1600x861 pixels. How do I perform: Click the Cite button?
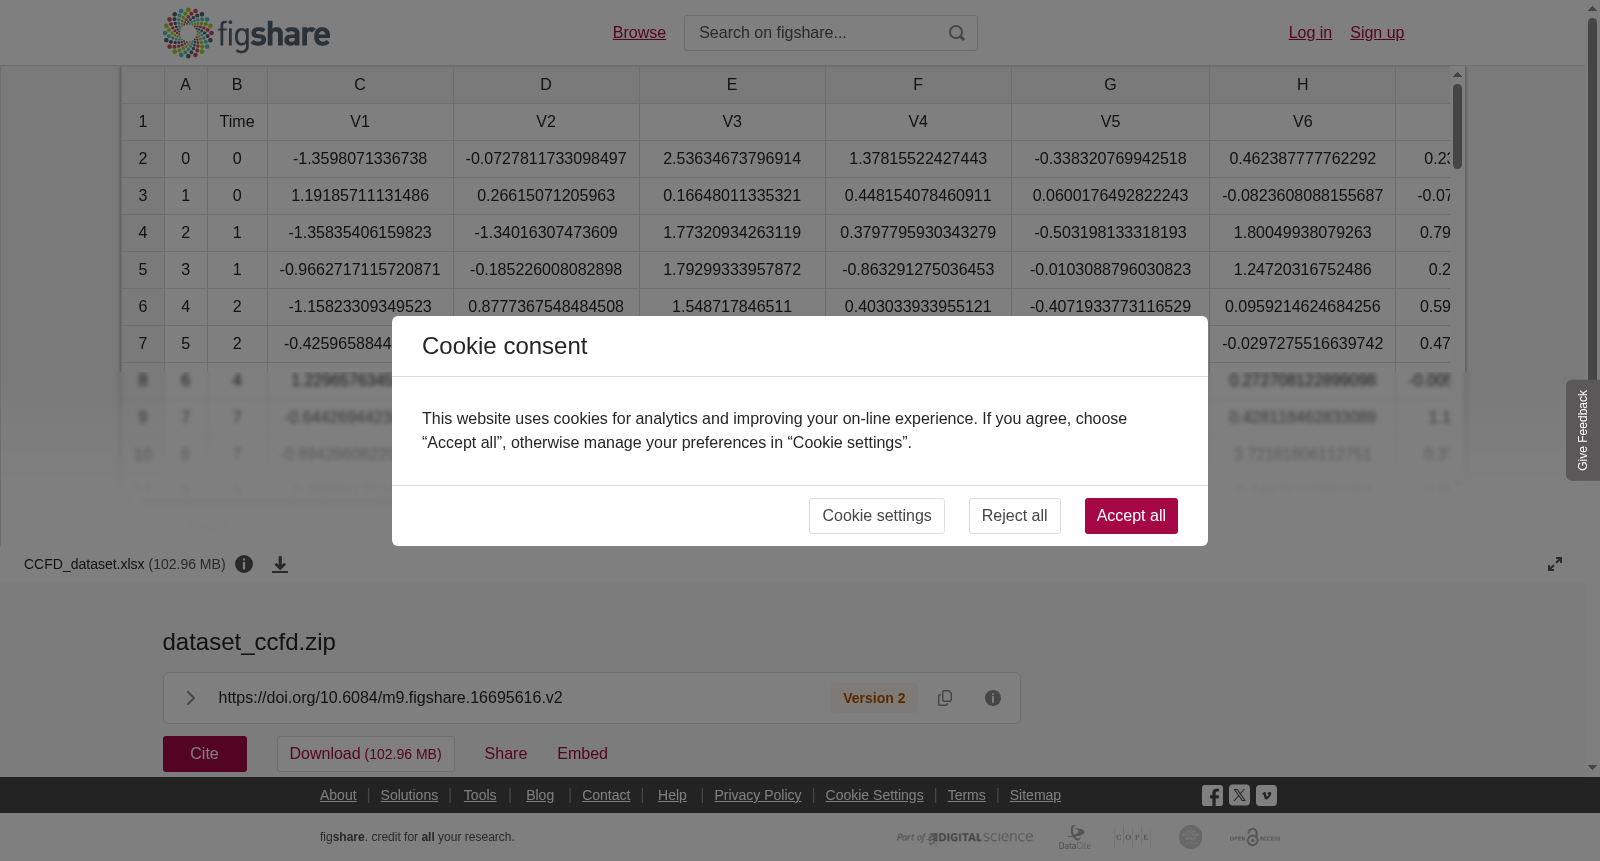(205, 754)
